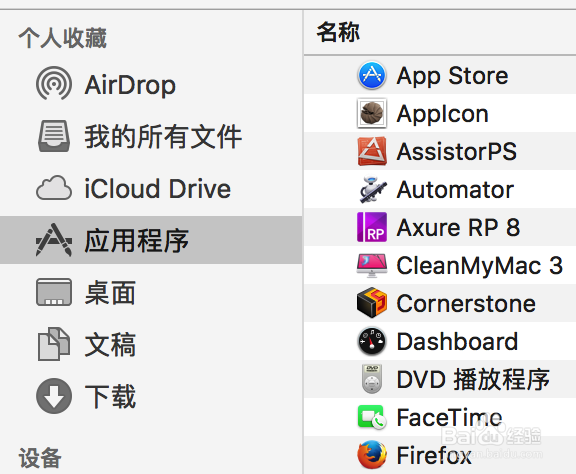576x474 pixels.
Task: Select the CleanMyMac 3 icon
Action: 372,265
